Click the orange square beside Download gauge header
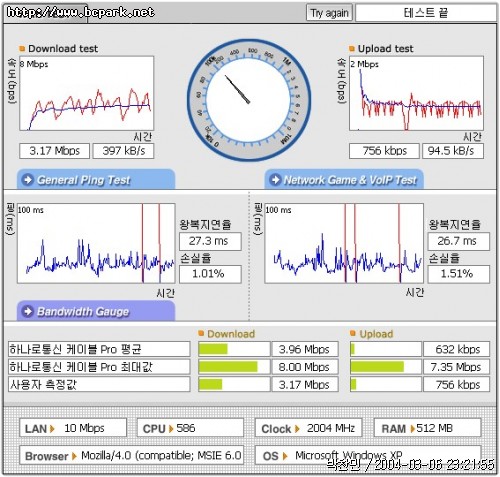 pyautogui.click(x=201, y=333)
